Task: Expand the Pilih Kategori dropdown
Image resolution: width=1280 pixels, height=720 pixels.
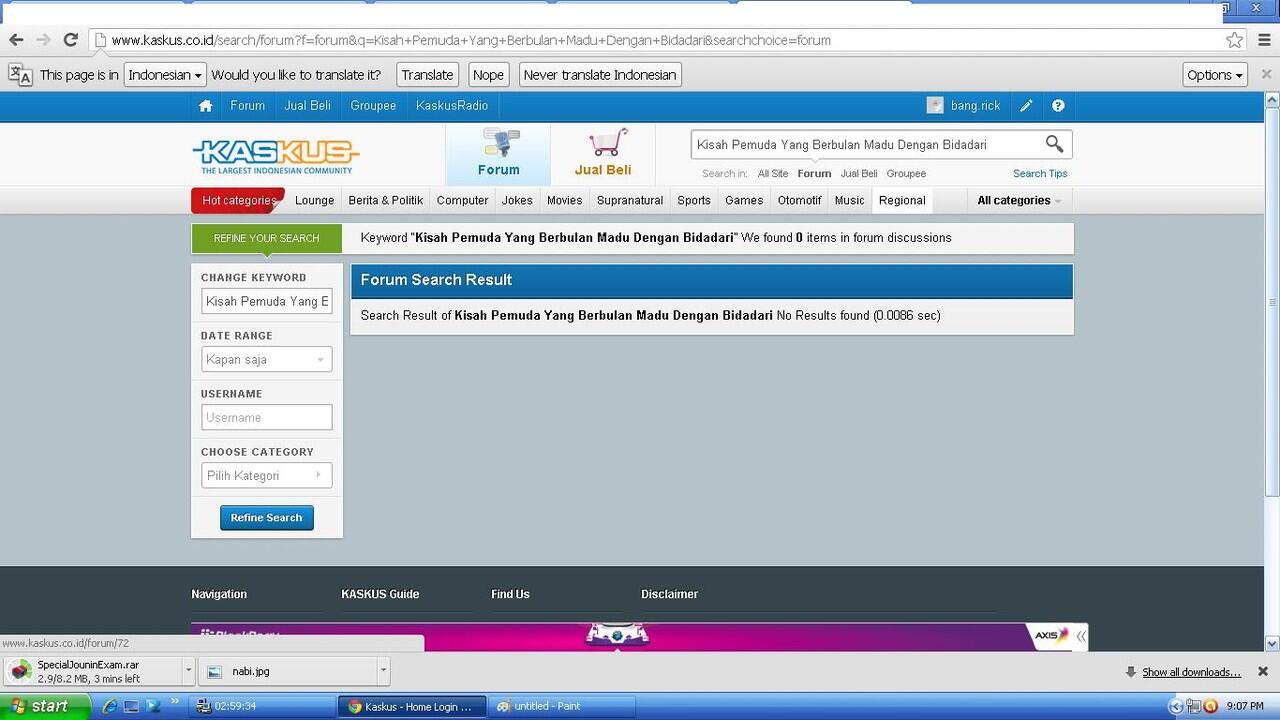Action: tap(267, 475)
